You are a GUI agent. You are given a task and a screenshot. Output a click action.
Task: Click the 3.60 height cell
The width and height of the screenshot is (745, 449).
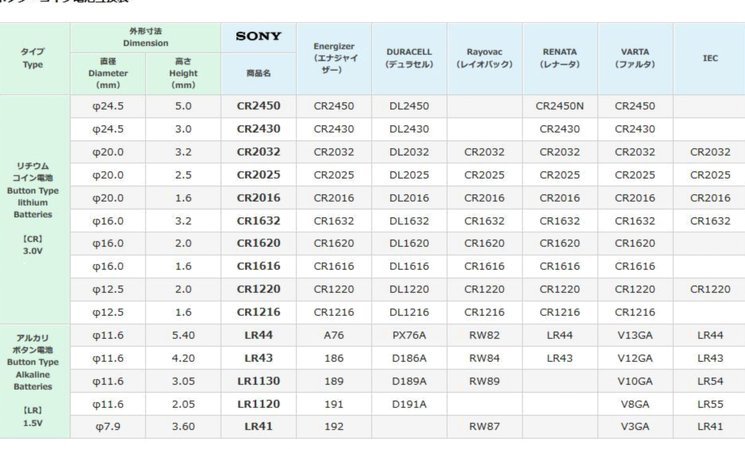183,427
